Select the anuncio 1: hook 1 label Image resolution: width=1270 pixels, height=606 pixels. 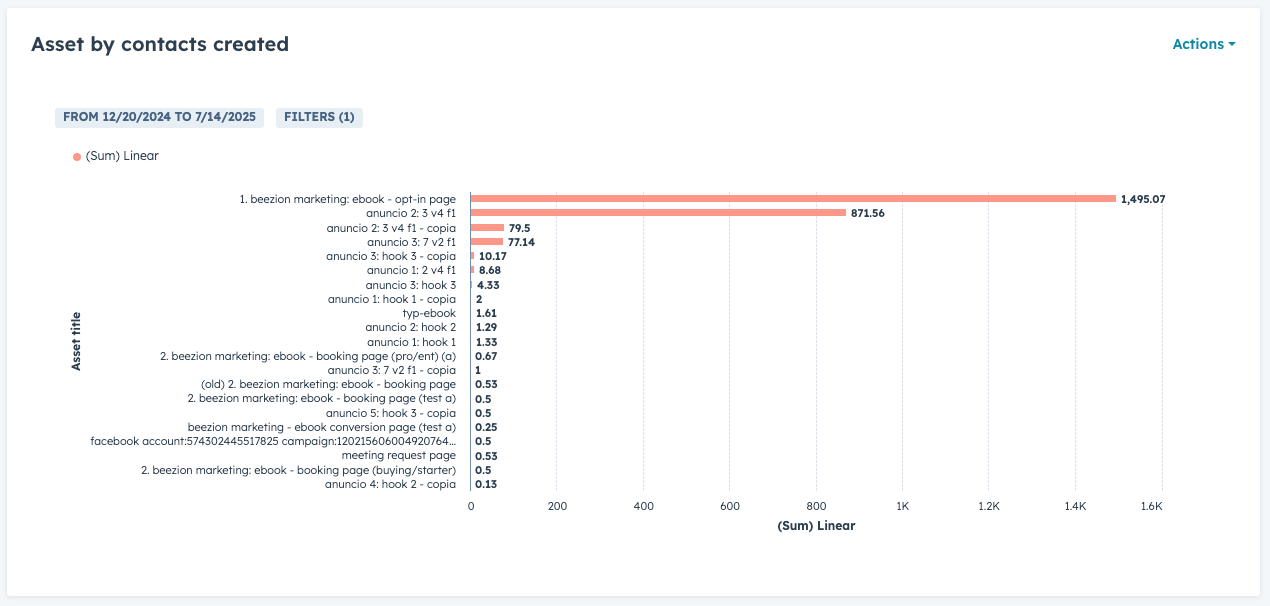411,342
